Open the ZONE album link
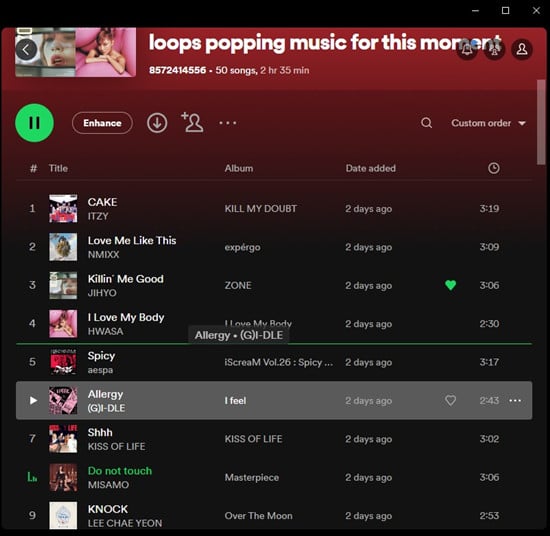 pos(238,286)
